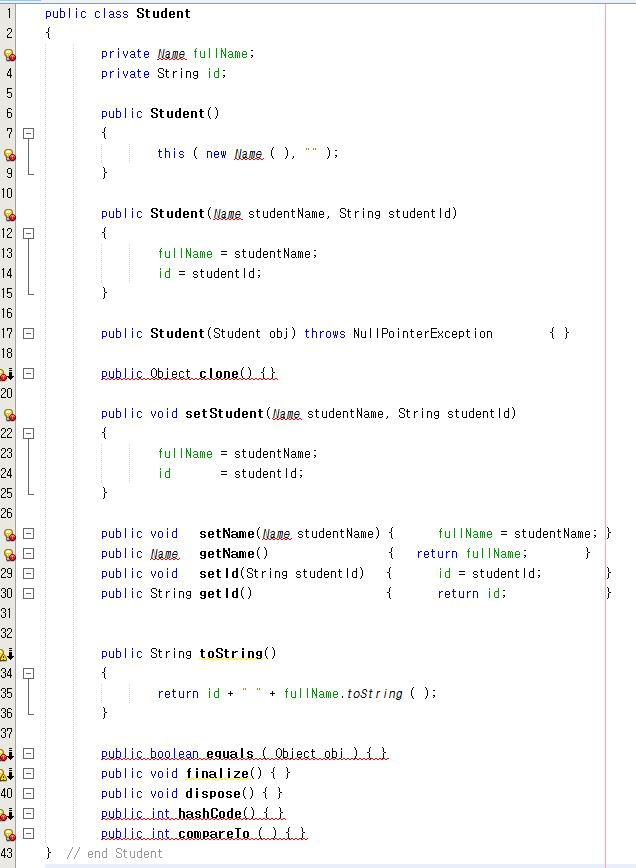
Task: Collapse the Student() default constructor fold on line 7
Action: [x=28, y=133]
